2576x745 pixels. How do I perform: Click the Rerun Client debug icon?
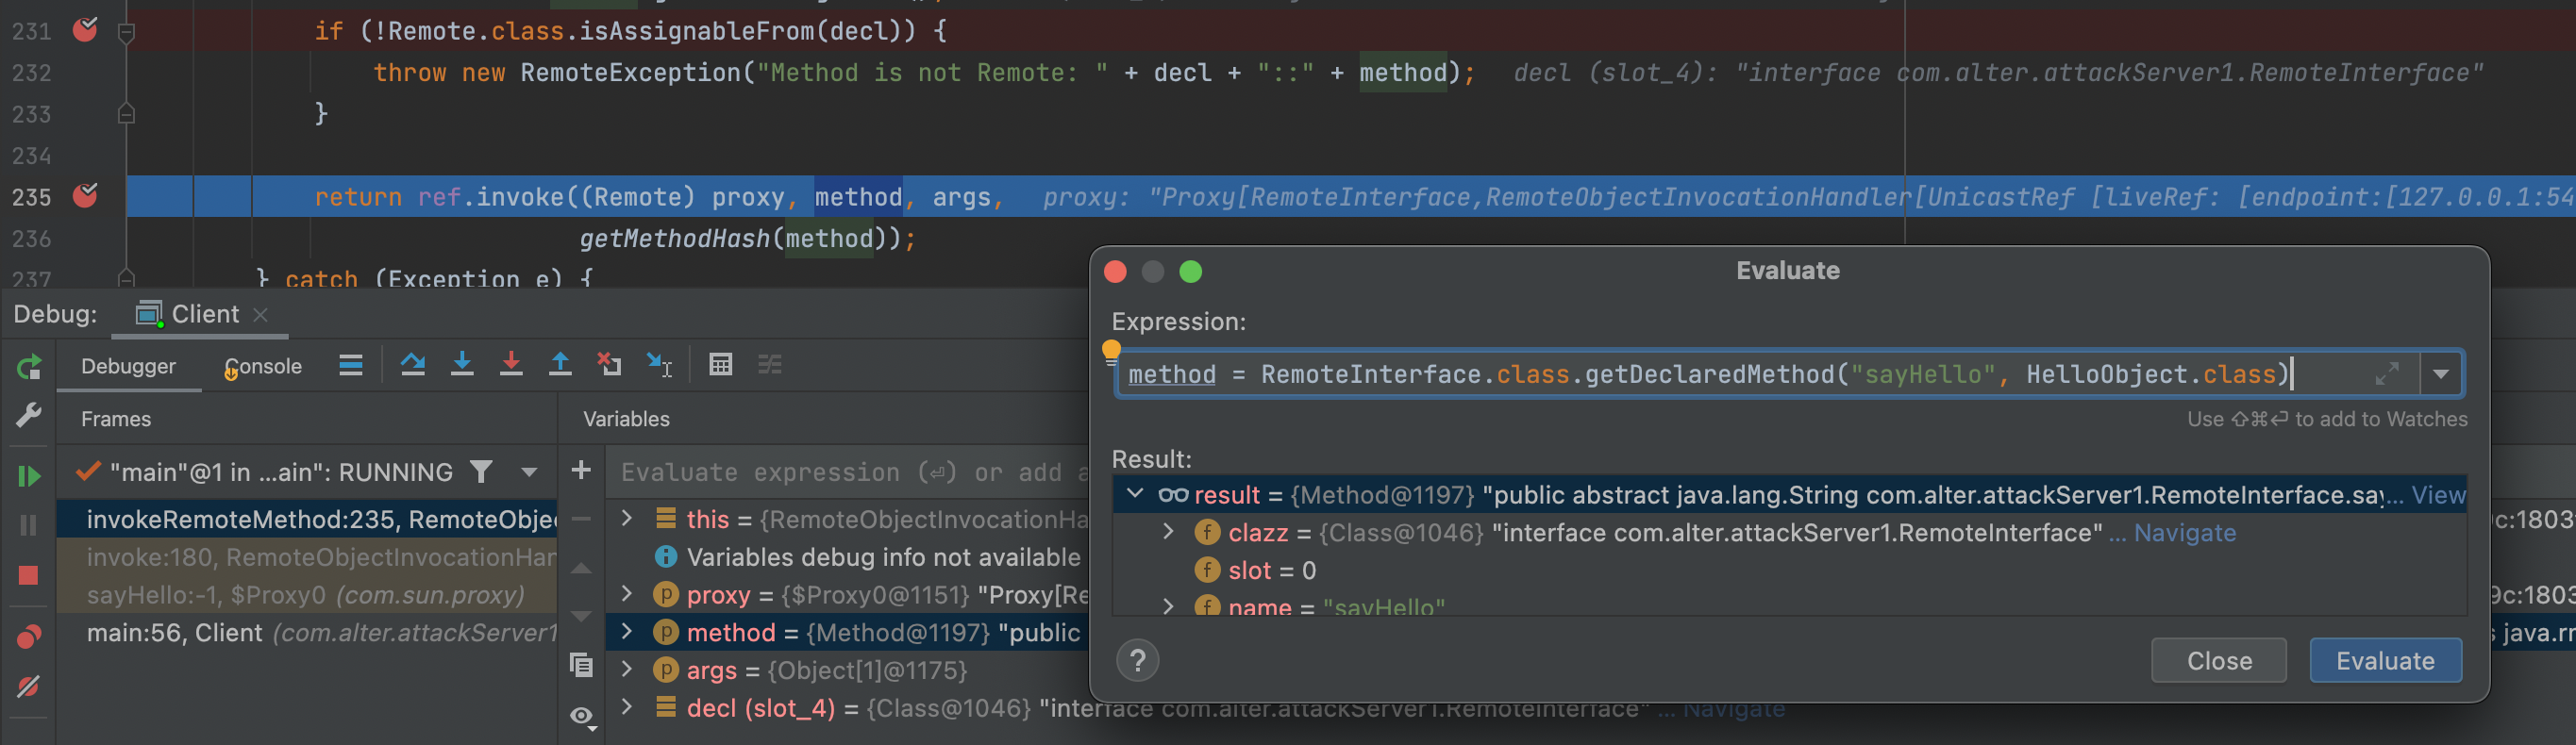(x=29, y=367)
